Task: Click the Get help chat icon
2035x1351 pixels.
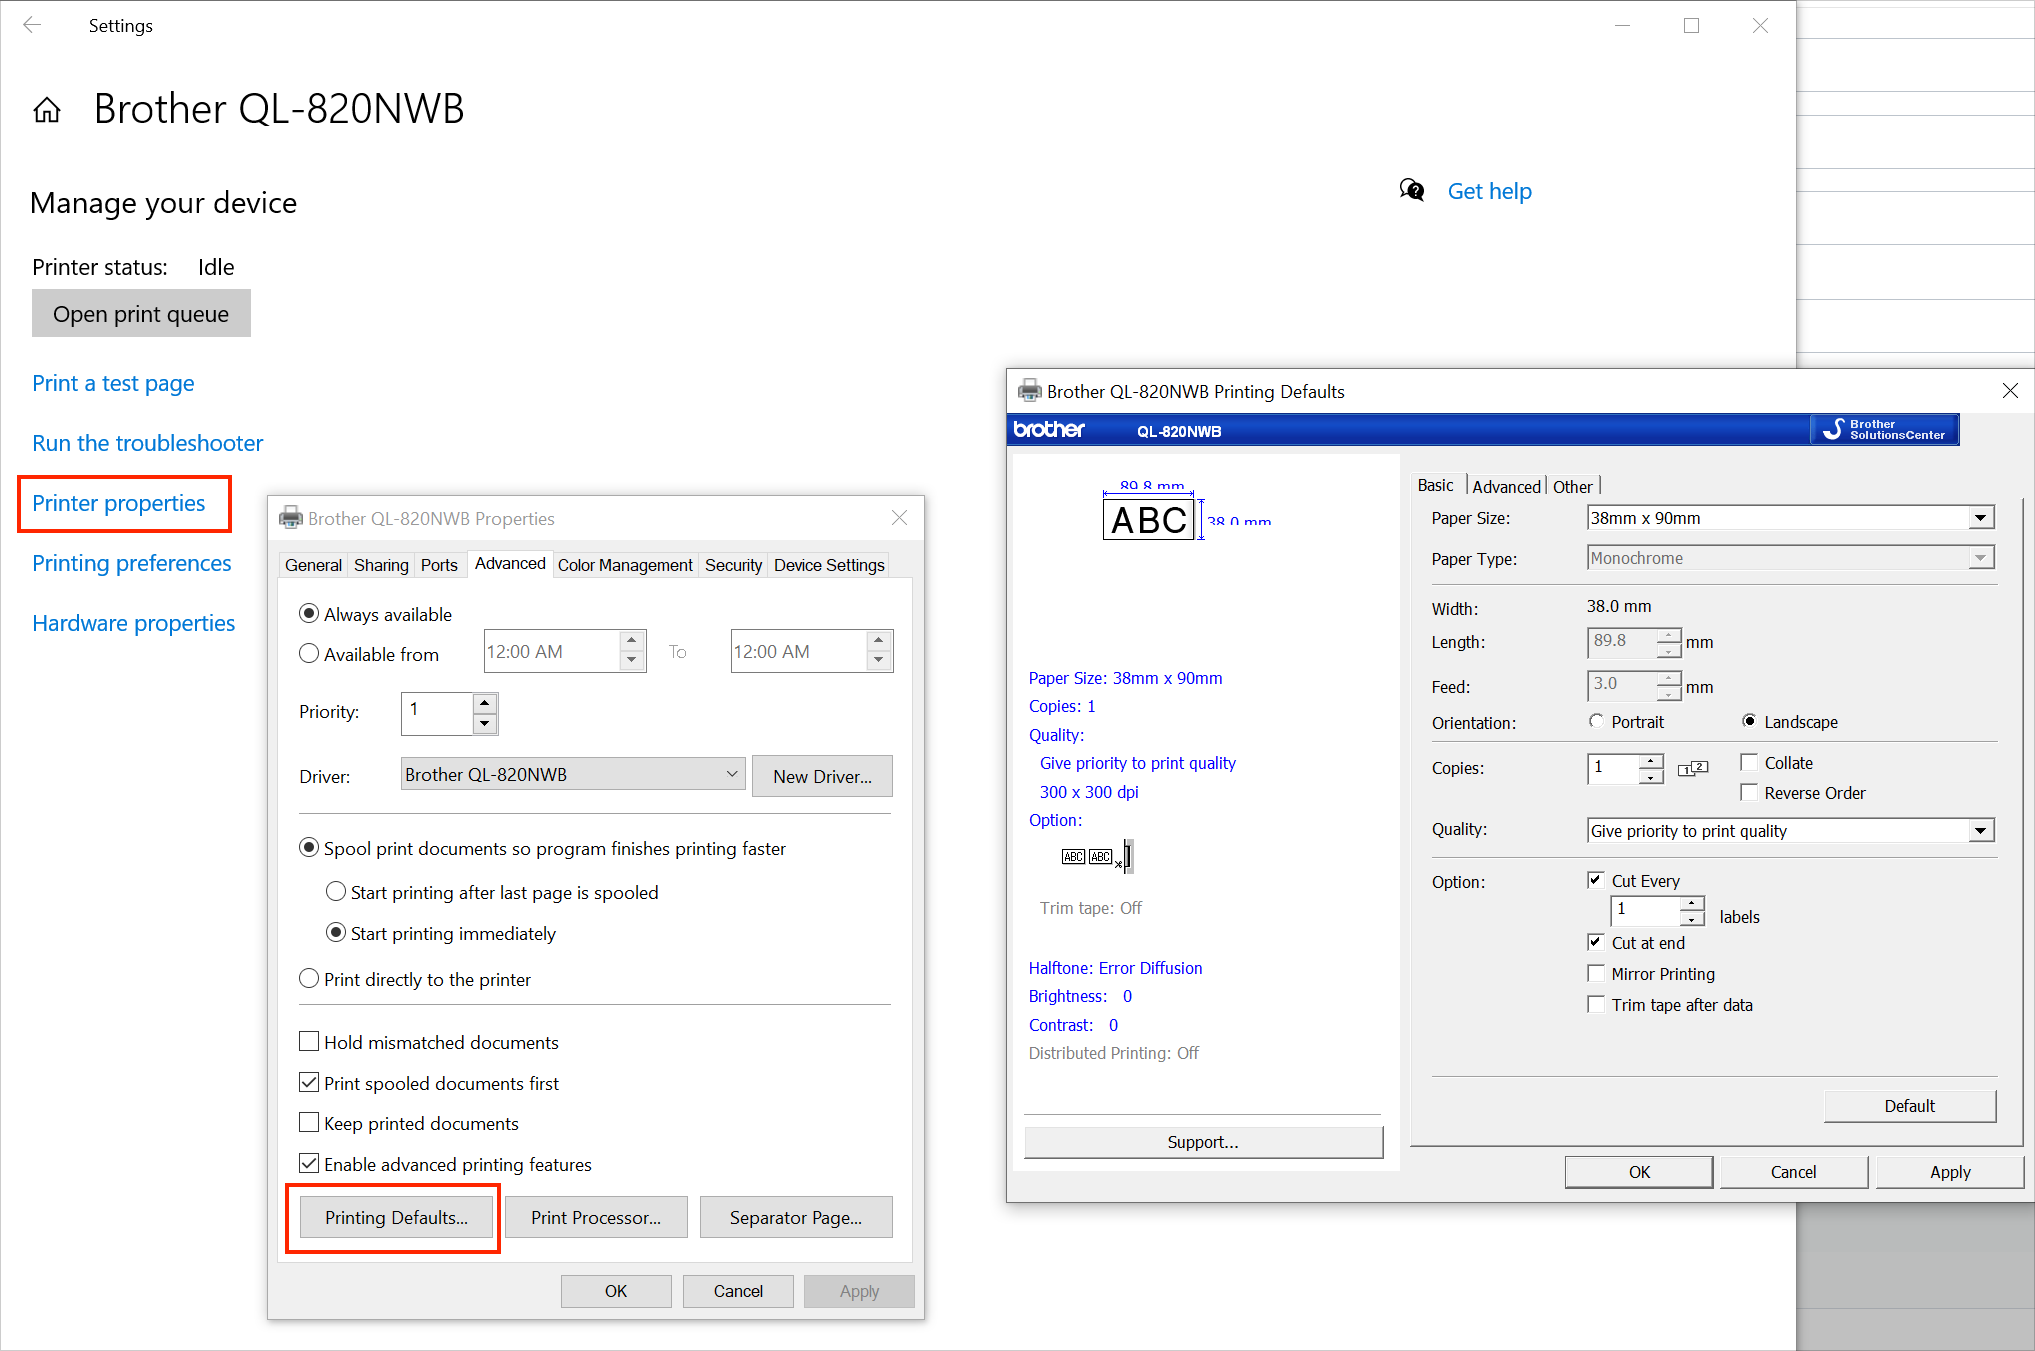Action: click(1412, 190)
